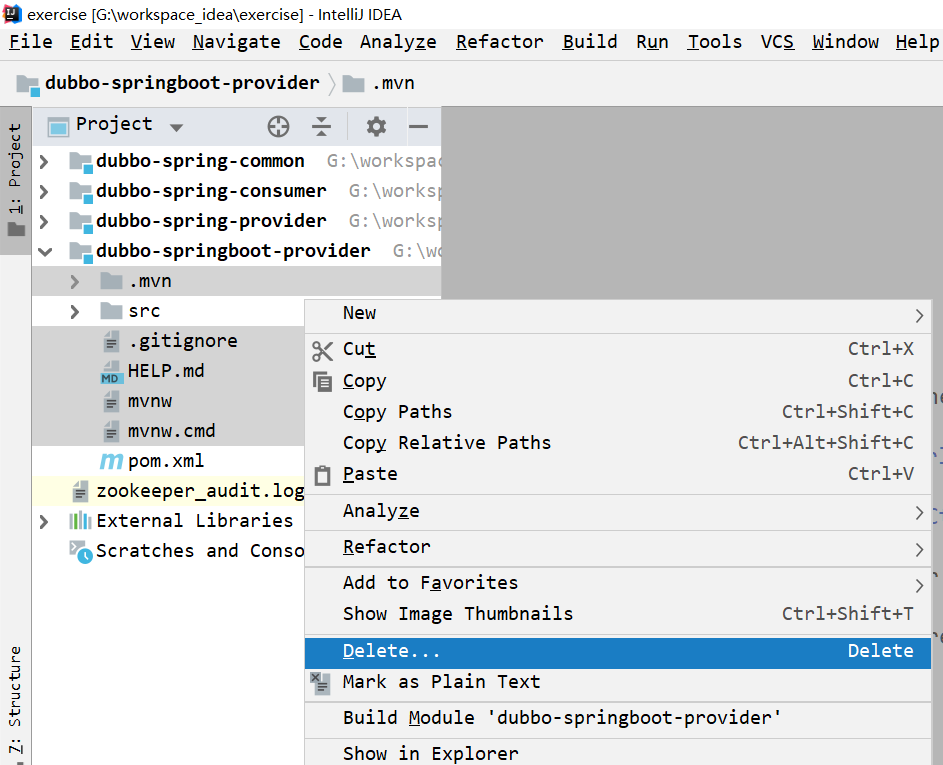Image resolution: width=943 pixels, height=765 pixels.
Task: Hide the Project panel with minimize icon
Action: click(419, 126)
